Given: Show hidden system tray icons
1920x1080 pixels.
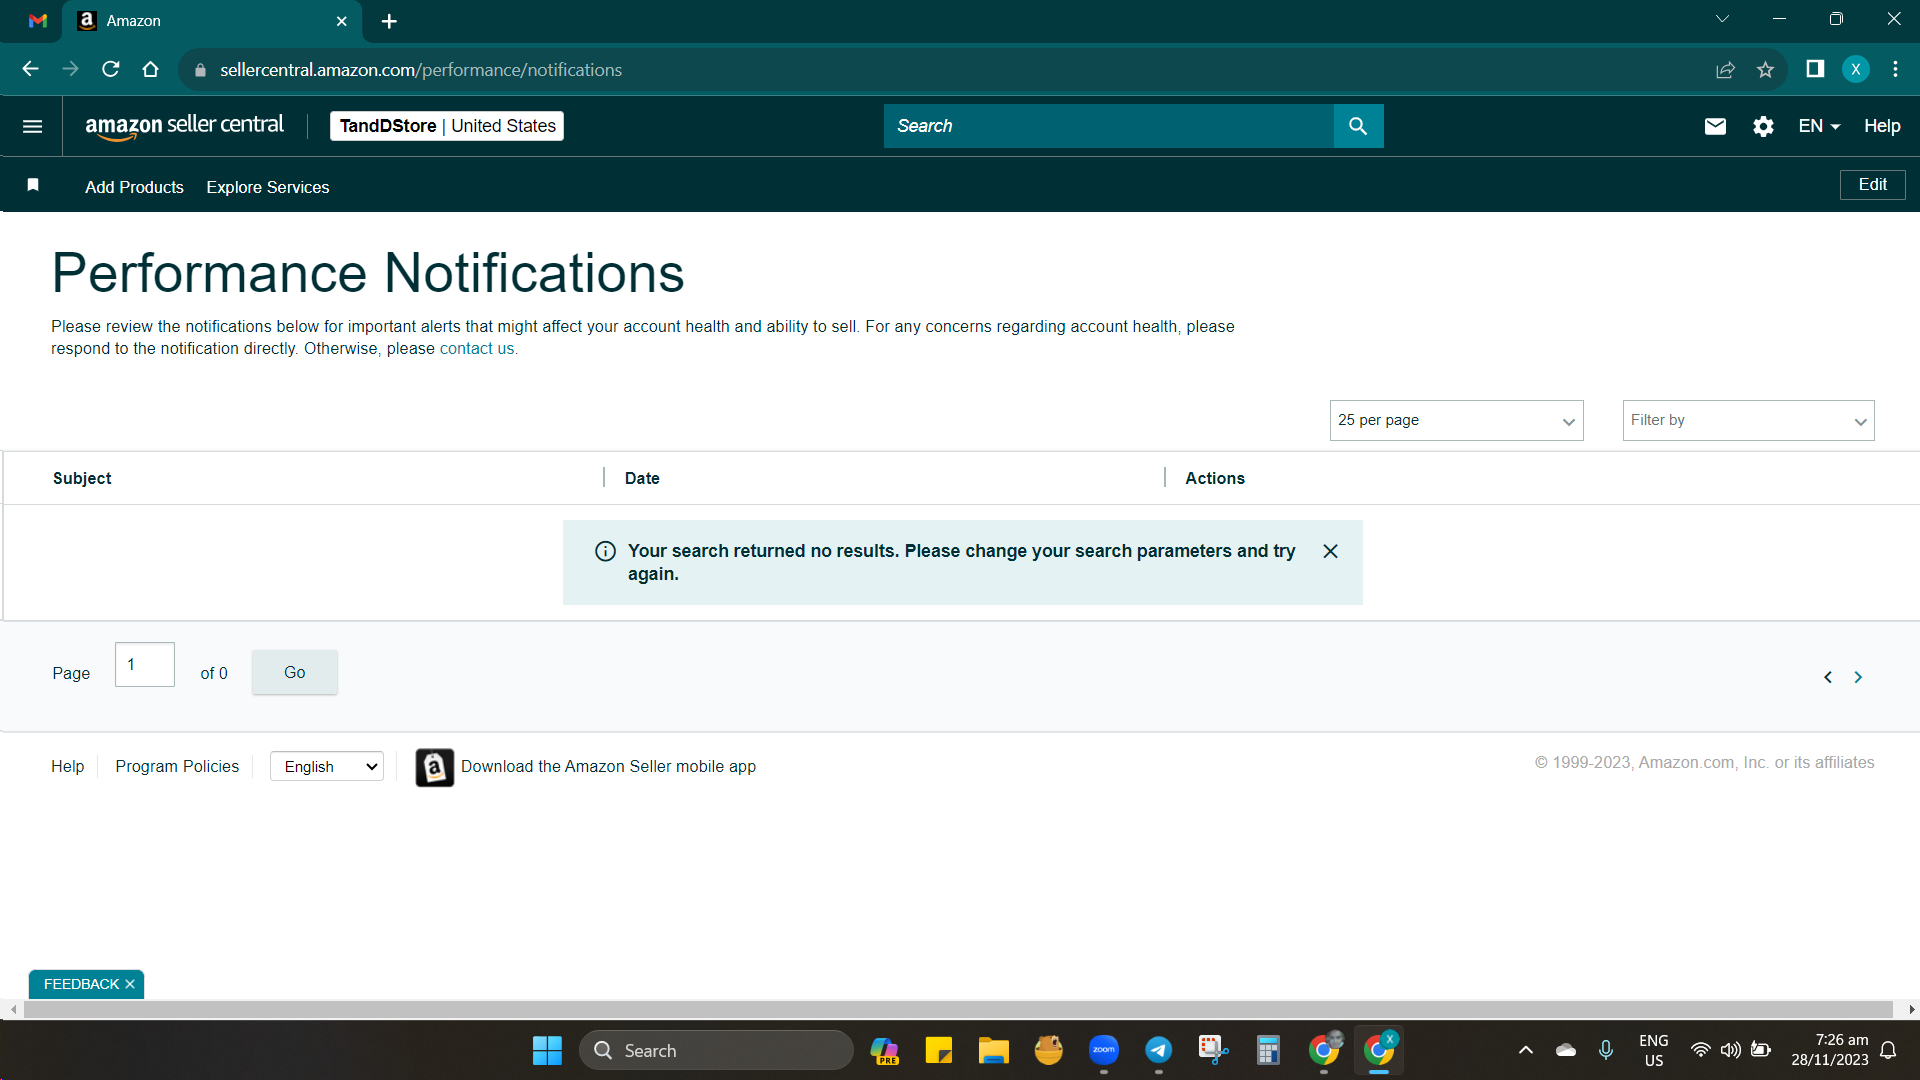Looking at the screenshot, I should [1525, 1050].
